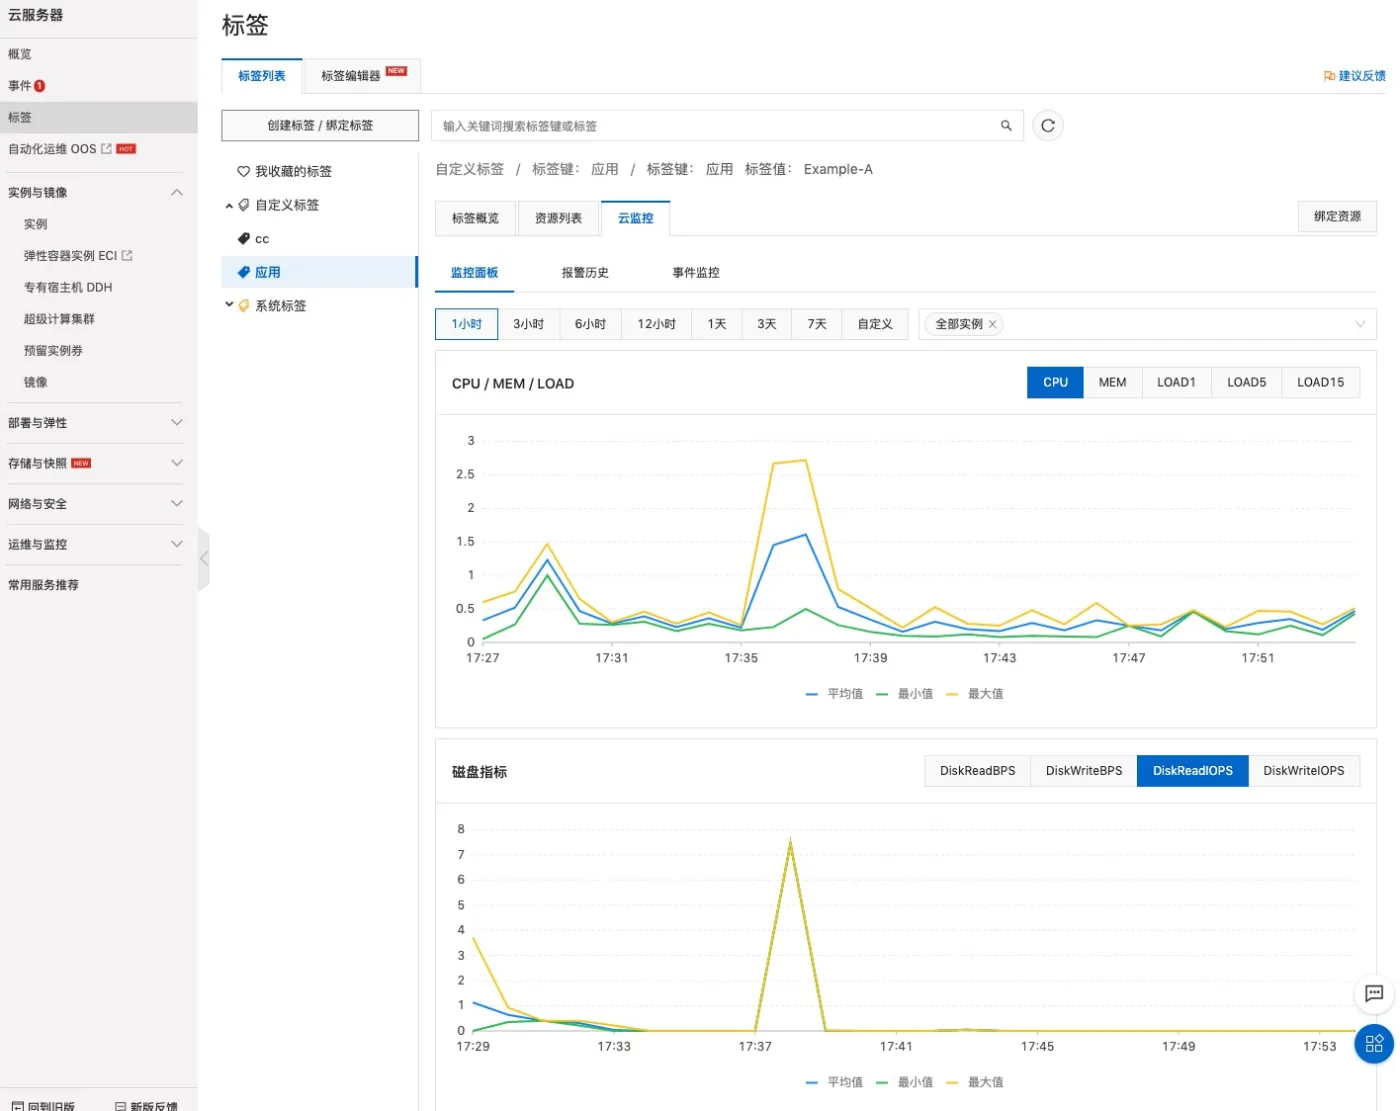Expand the 网络与安全 section
Image resolution: width=1400 pixels, height=1111 pixels.
pyautogui.click(x=177, y=503)
